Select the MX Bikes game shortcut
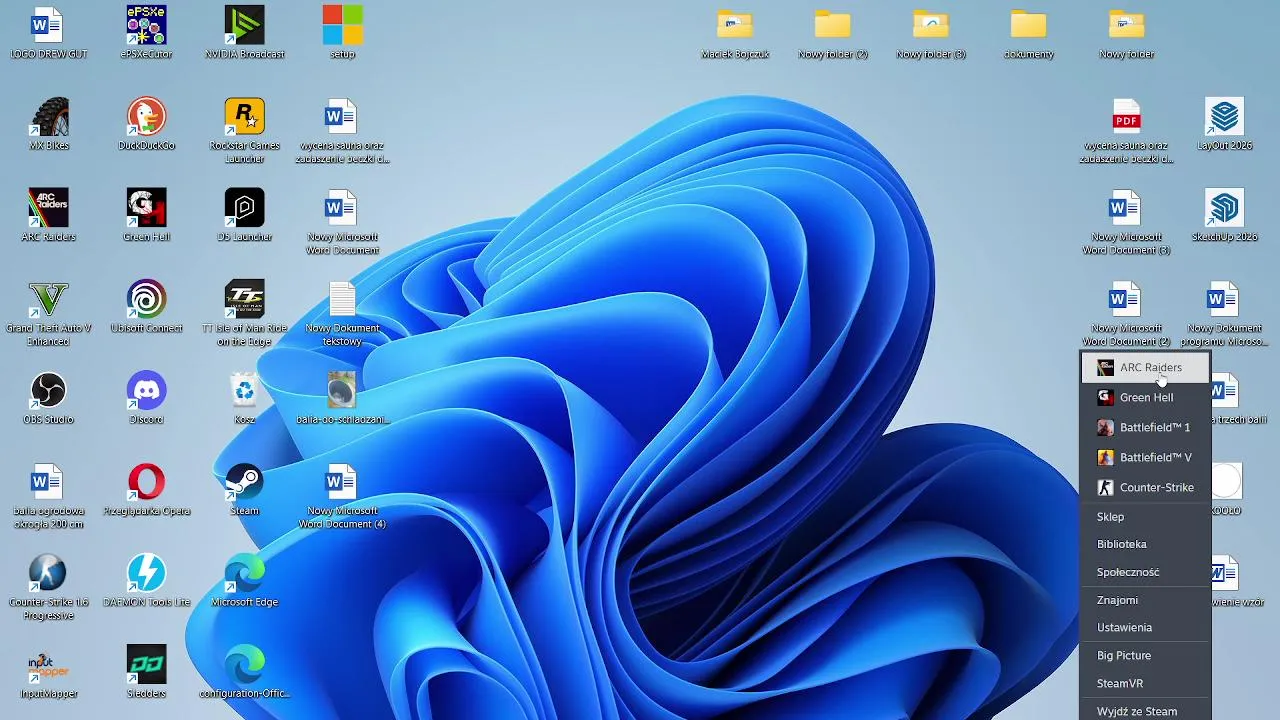This screenshot has width=1280, height=720. 48,124
